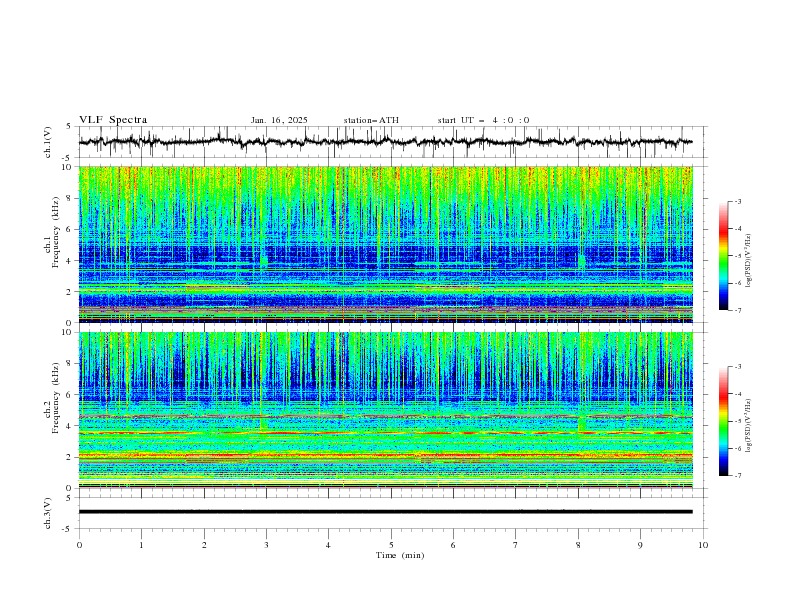Select the ch.1 color bar "log(PSD)(V²/Hz)" label
The image size is (792, 612).
(x=749, y=261)
